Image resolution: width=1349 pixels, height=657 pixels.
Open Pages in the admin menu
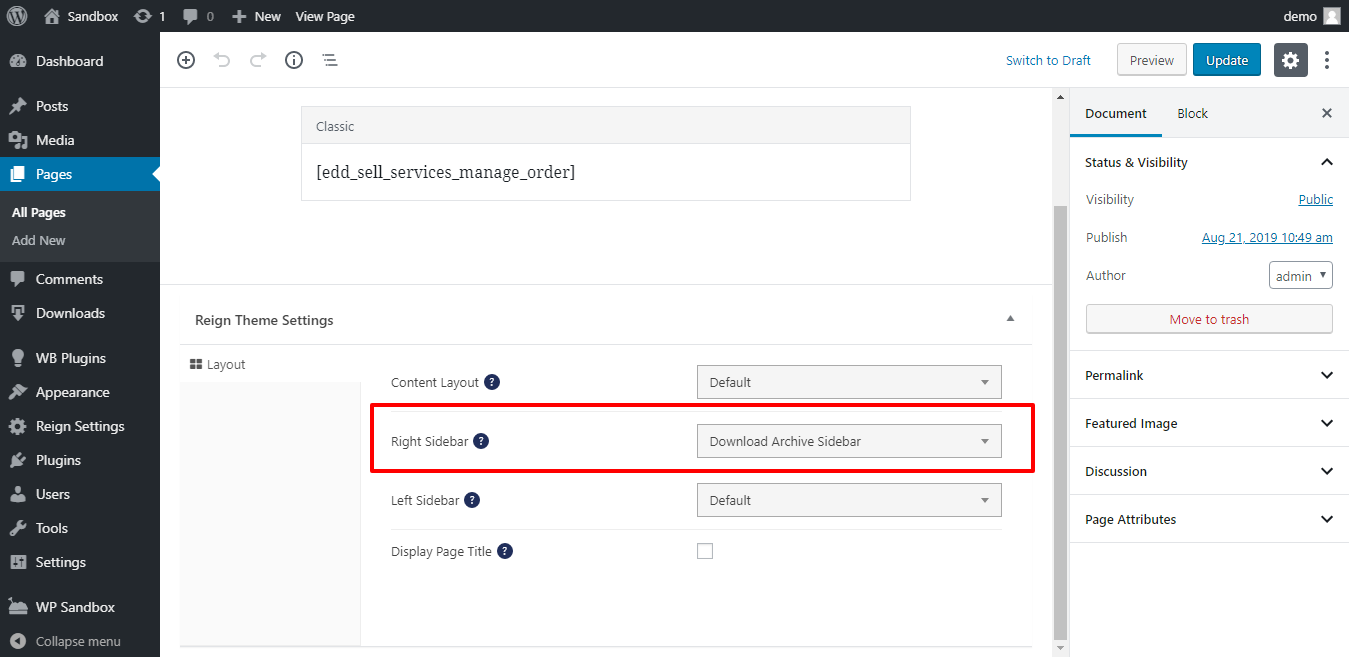80,174
